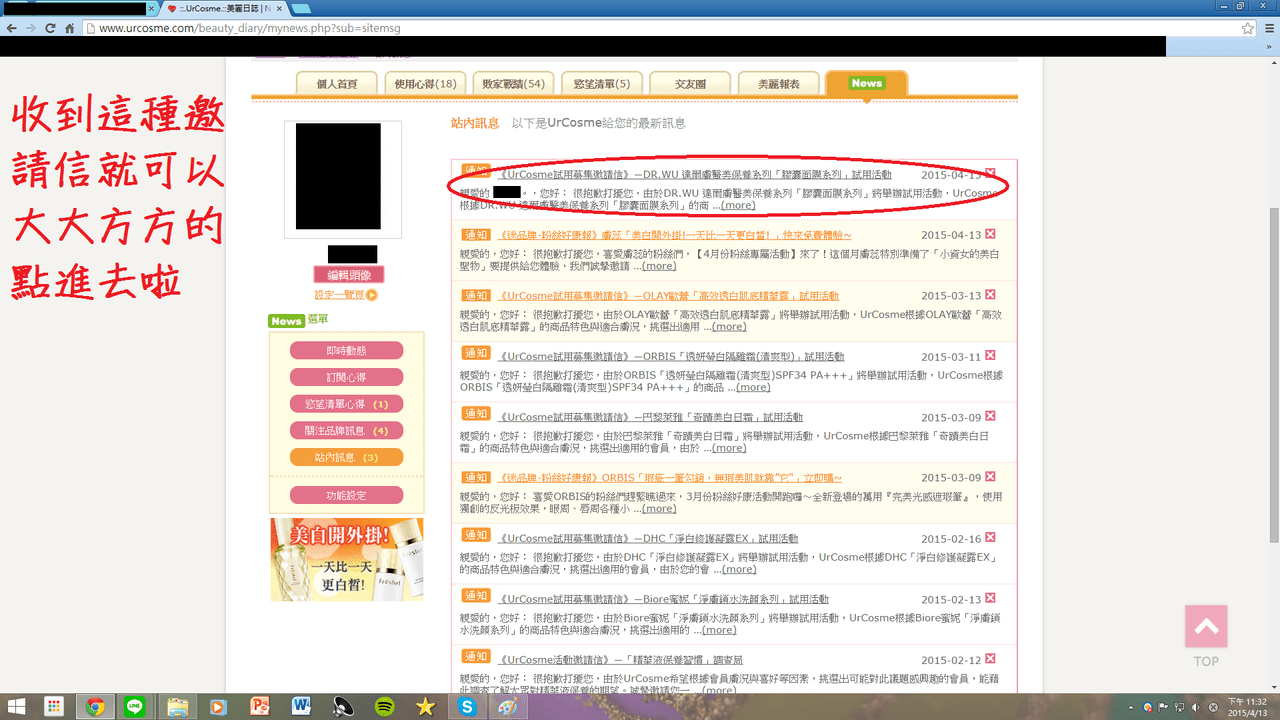Select 站內訊息 (3) in the menu
The height and width of the screenshot is (720, 1280).
(346, 457)
